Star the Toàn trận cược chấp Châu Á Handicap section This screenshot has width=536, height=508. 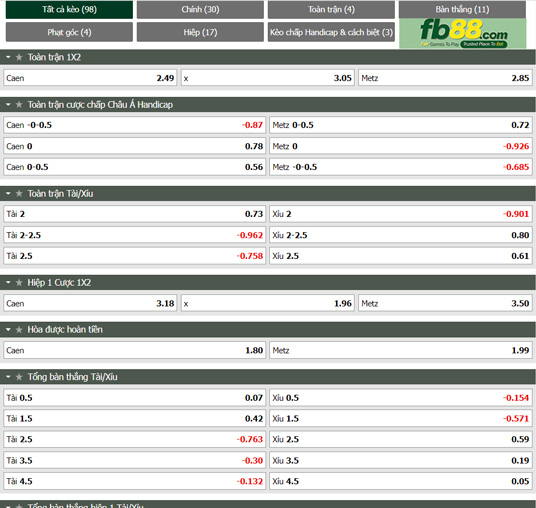(x=19, y=105)
